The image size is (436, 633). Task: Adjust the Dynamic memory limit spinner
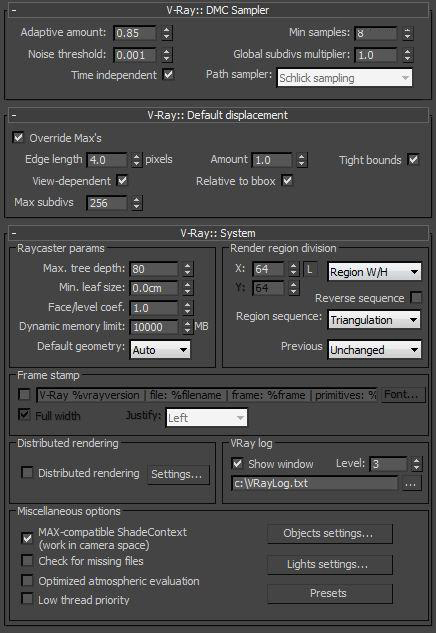coord(187,327)
